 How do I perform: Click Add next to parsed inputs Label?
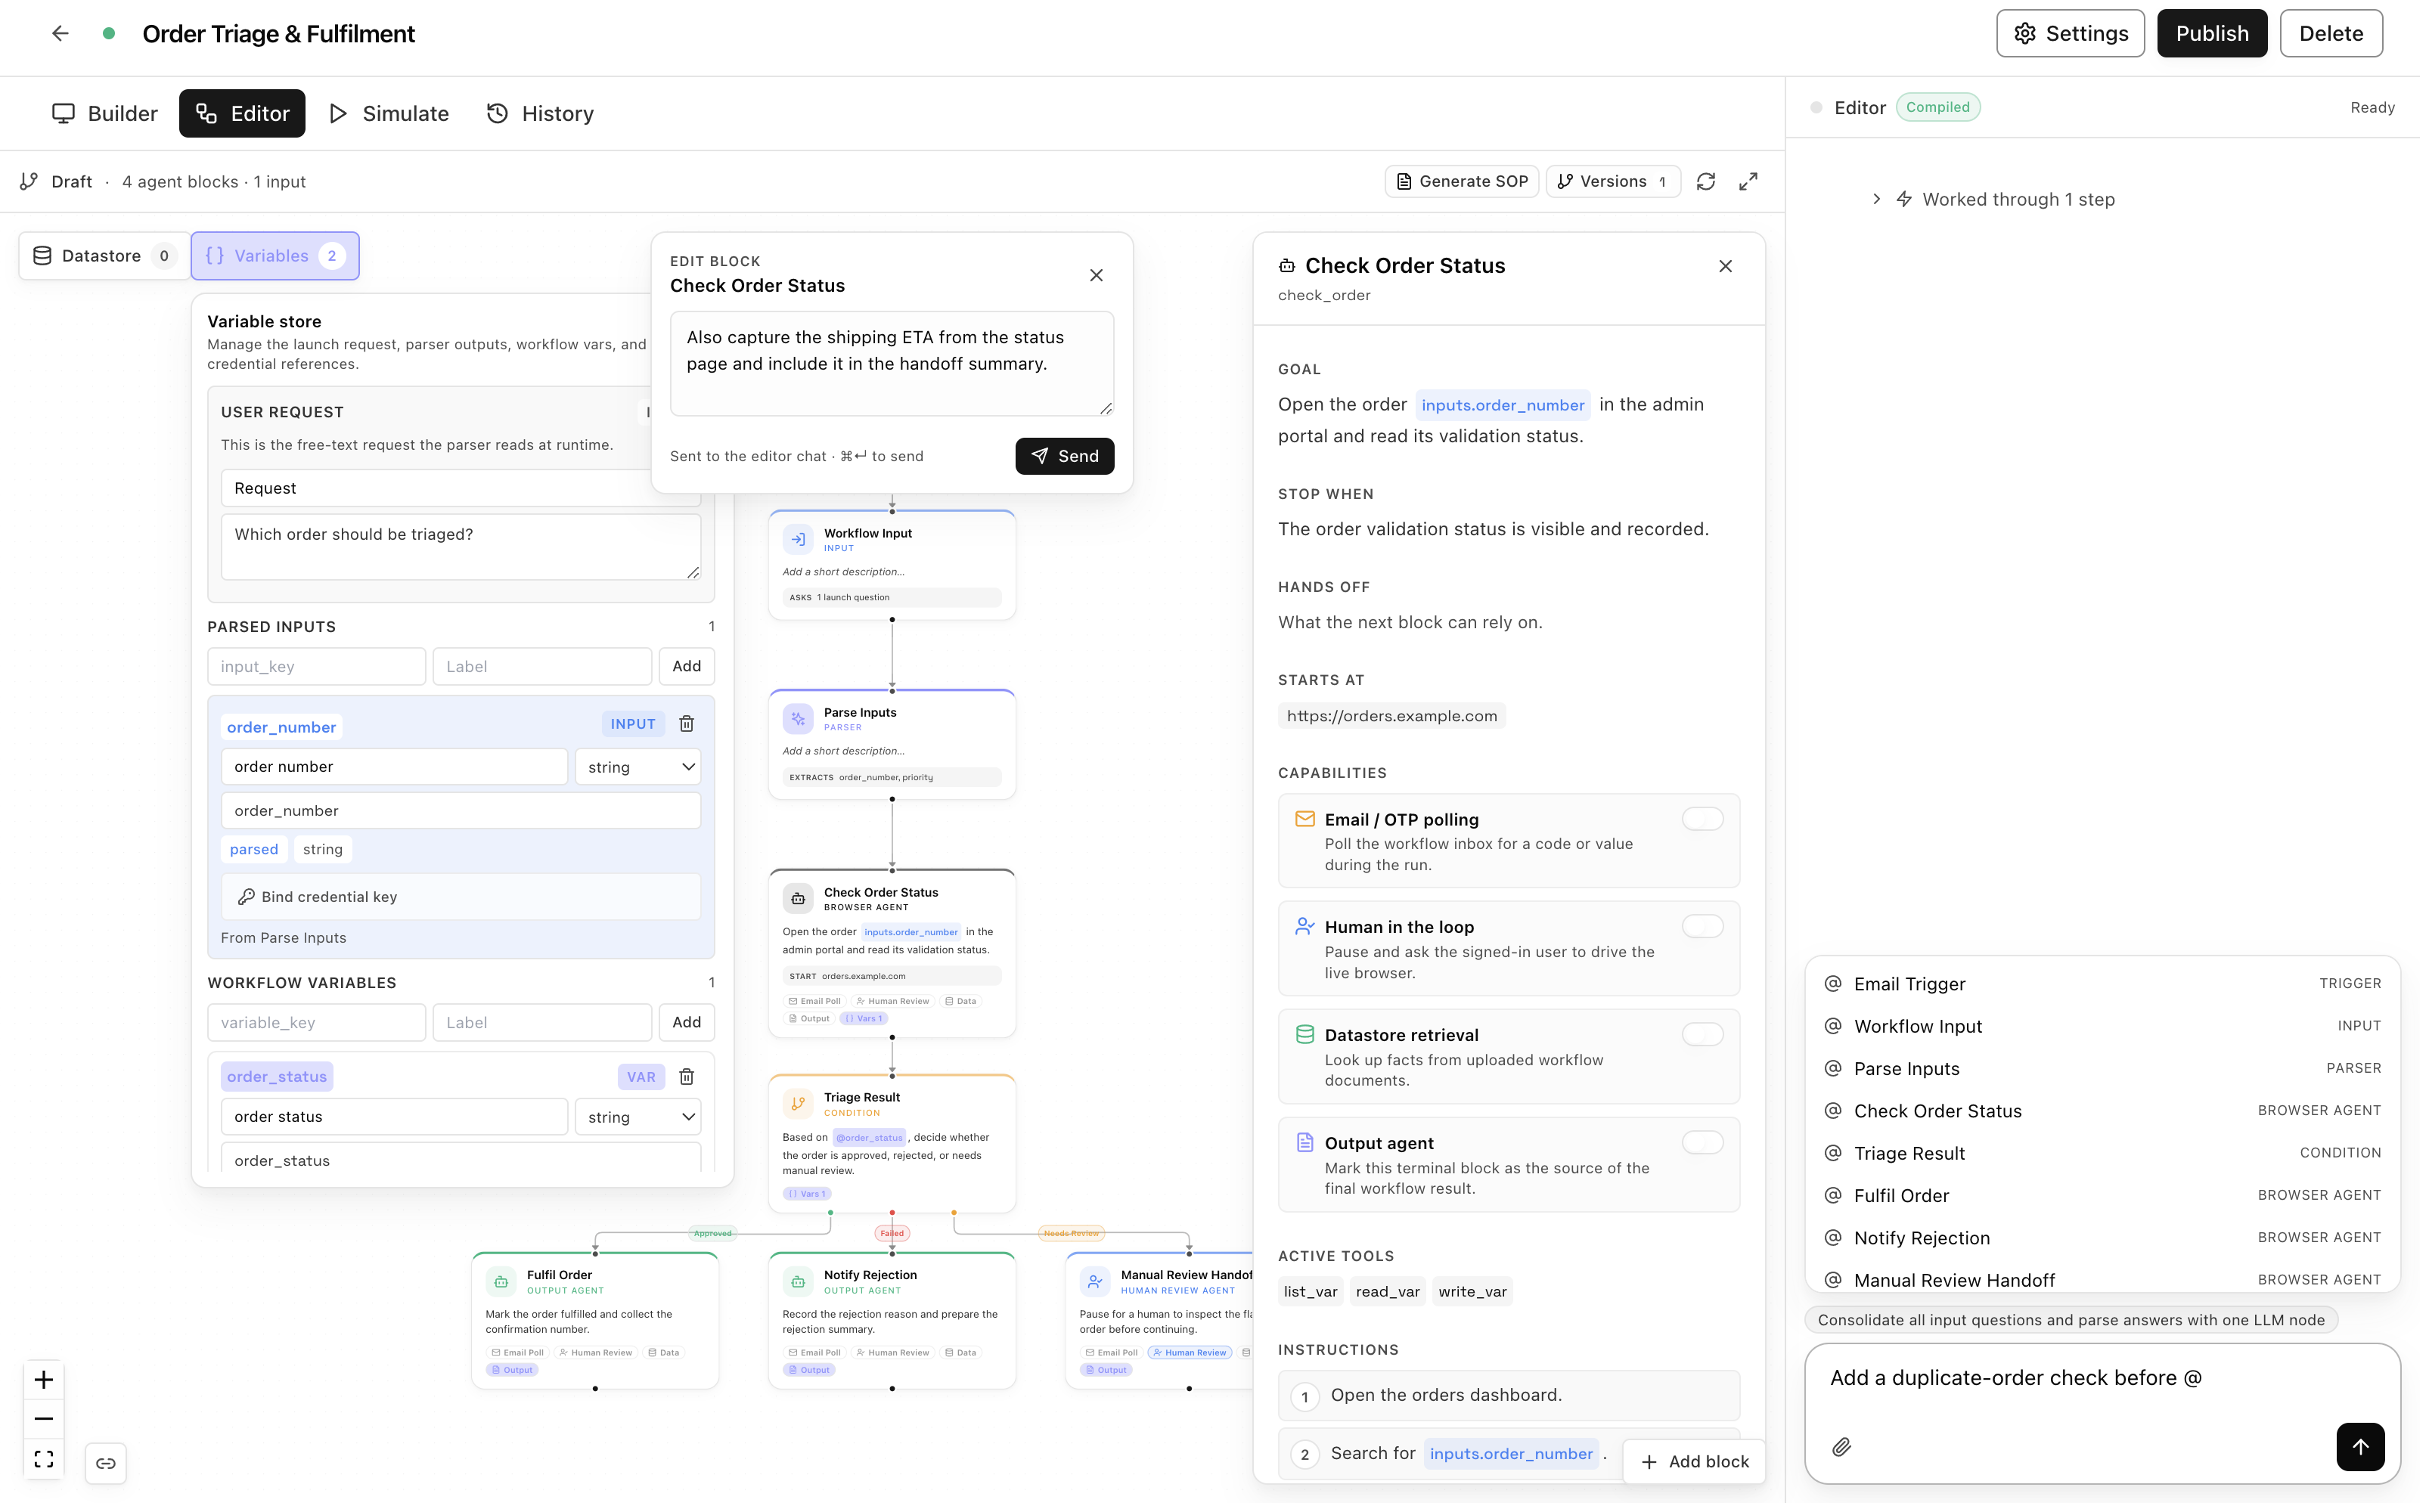click(689, 669)
